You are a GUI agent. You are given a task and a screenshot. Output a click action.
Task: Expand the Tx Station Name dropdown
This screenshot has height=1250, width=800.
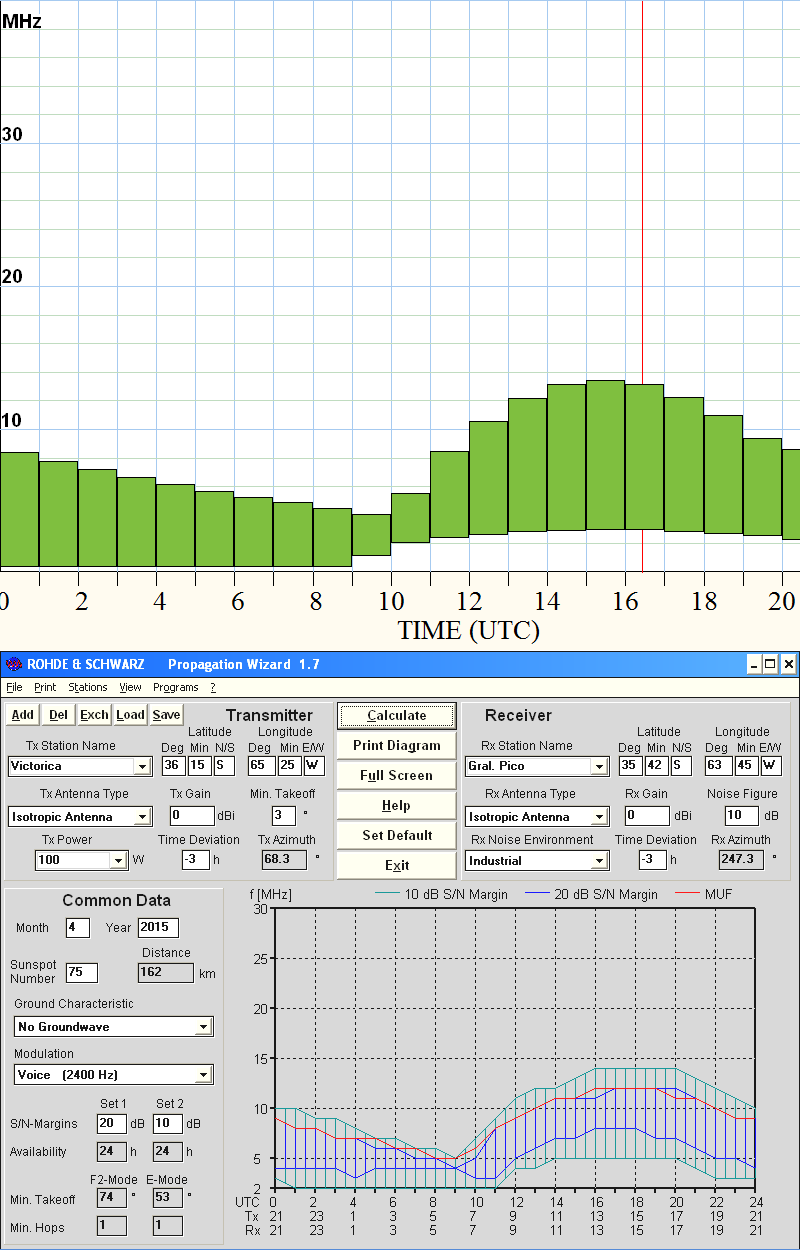pos(143,766)
